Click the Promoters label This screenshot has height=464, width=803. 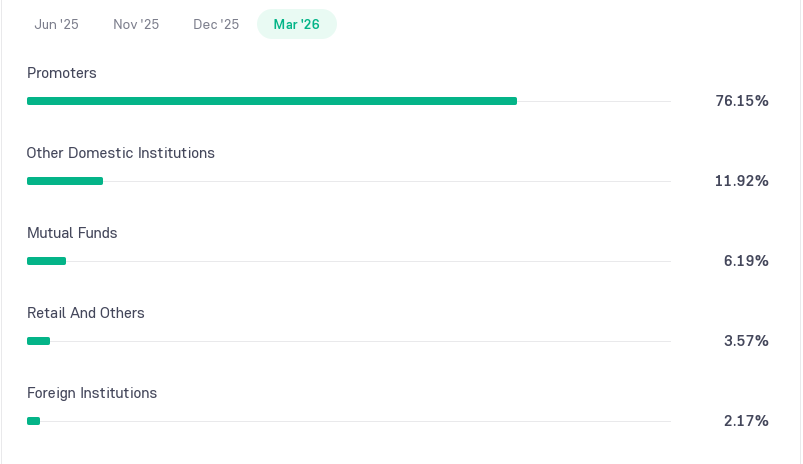click(61, 73)
